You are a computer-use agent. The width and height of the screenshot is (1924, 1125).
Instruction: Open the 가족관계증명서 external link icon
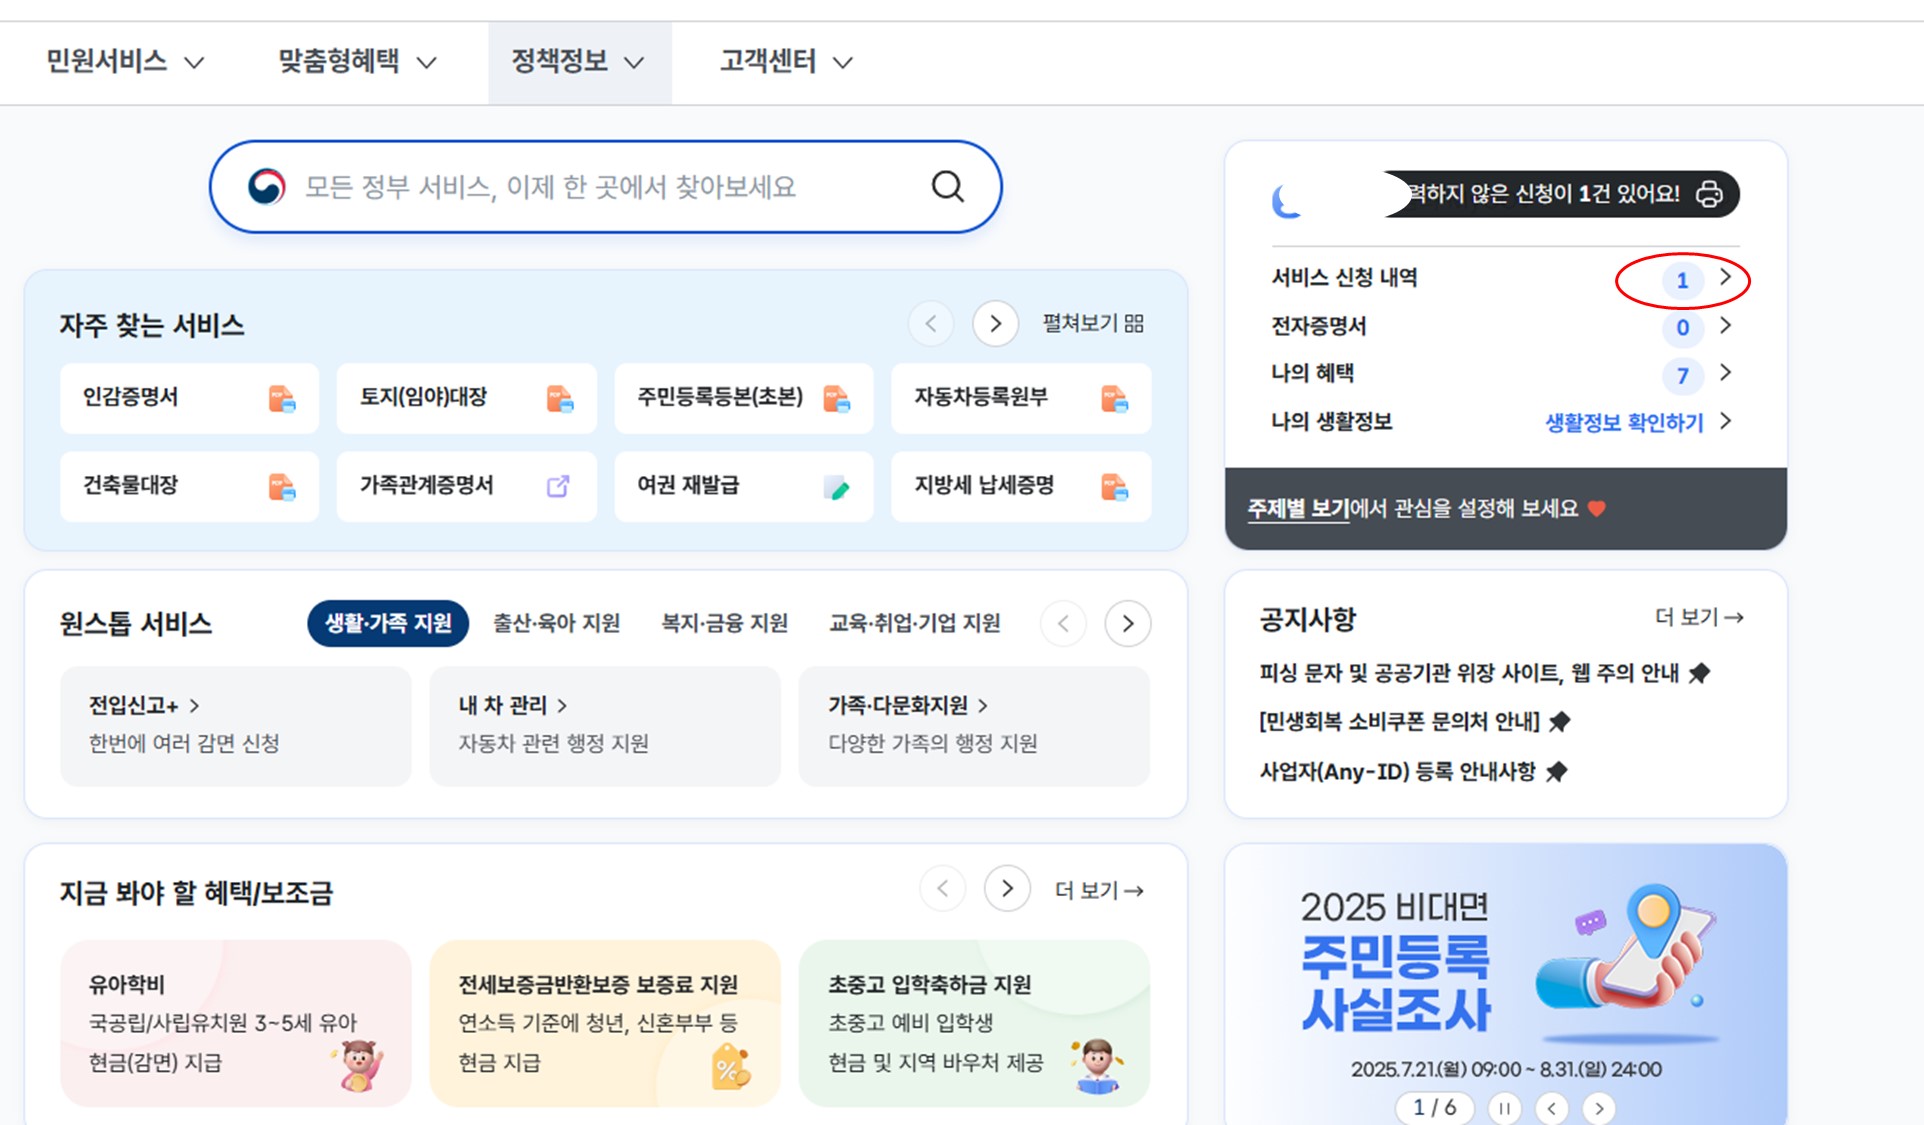[x=558, y=486]
